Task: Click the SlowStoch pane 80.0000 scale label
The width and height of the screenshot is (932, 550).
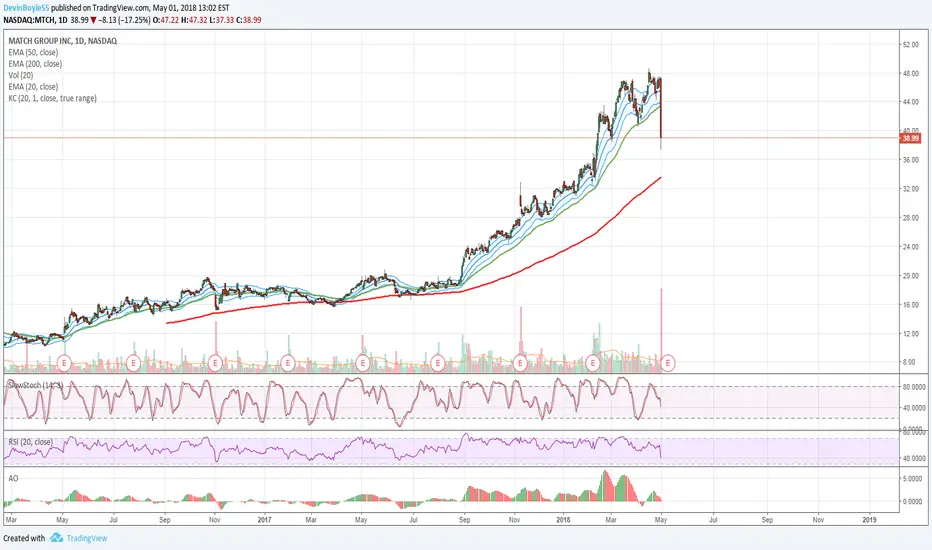Action: (x=914, y=386)
